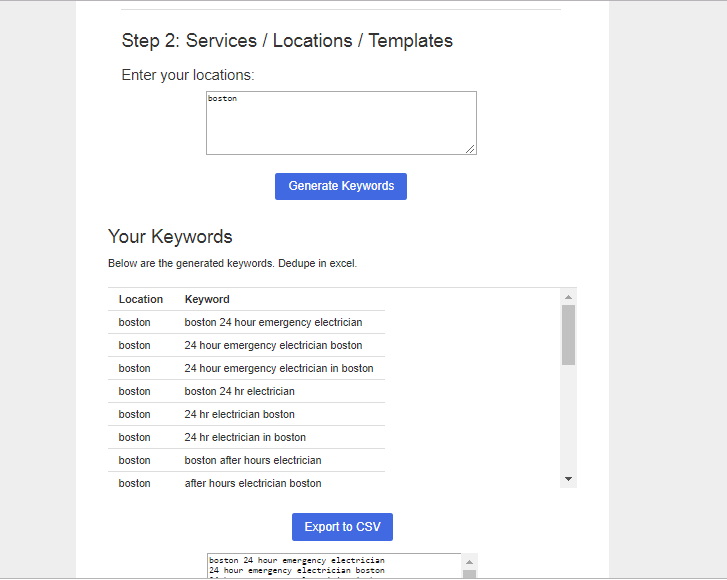Click the keywords table scroll down arrow
This screenshot has width=727, height=580.
click(x=568, y=479)
